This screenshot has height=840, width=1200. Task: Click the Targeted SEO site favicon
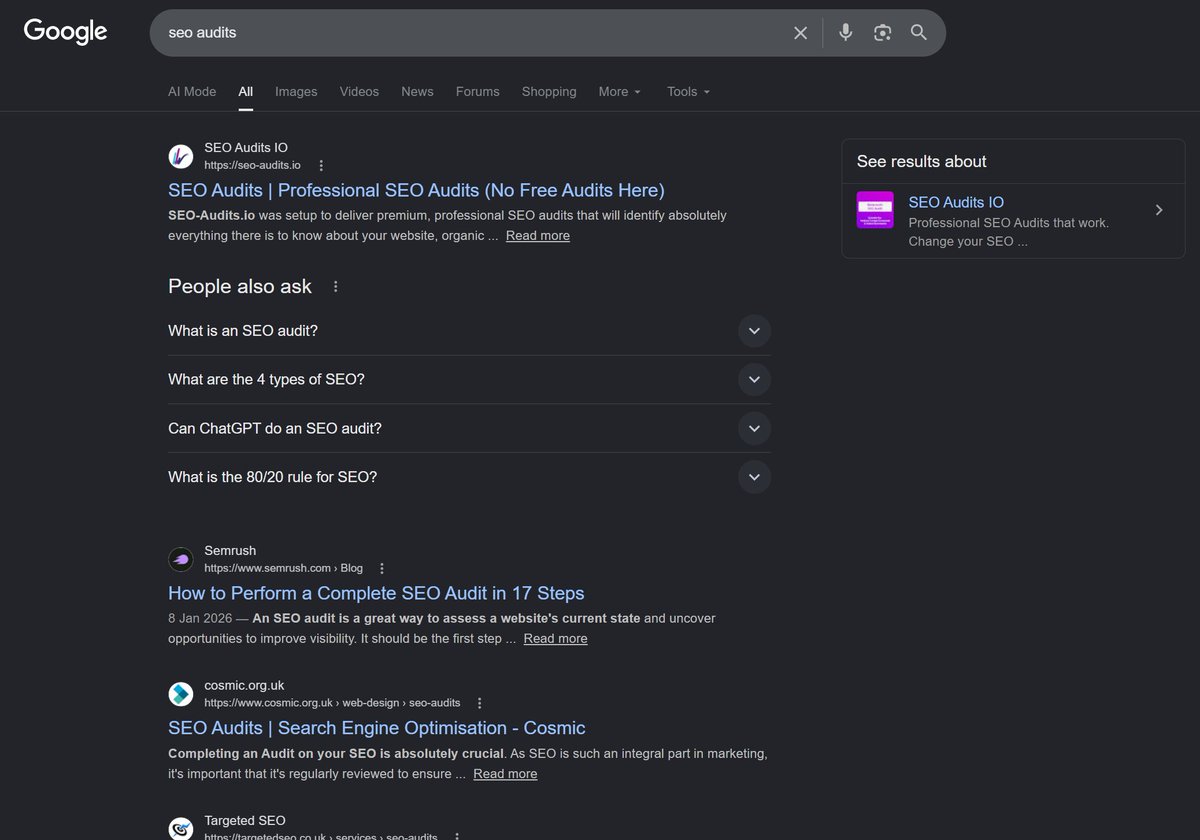181,828
